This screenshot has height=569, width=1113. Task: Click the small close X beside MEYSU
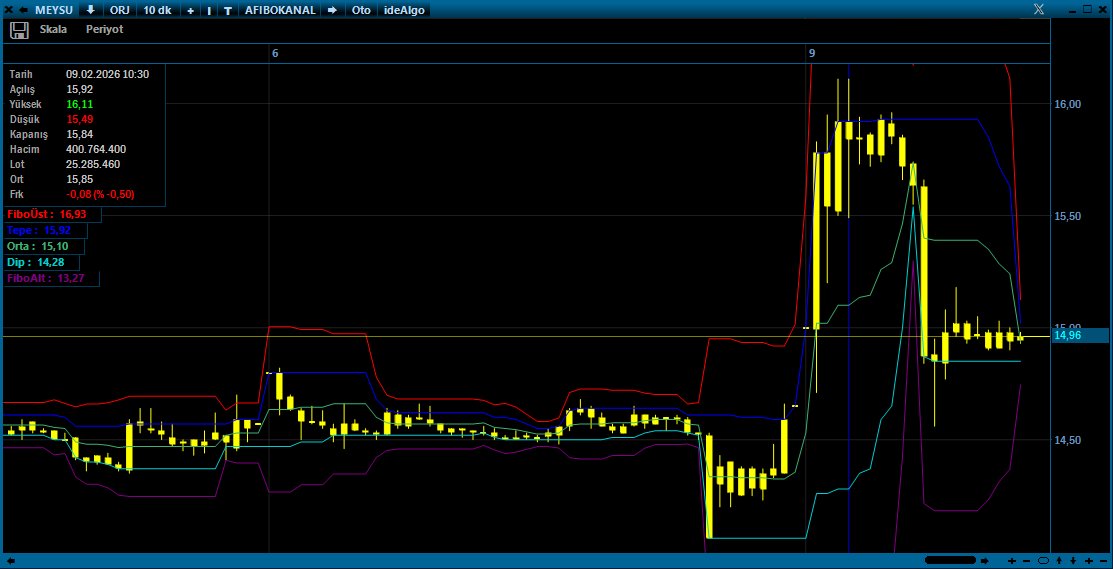[9, 10]
